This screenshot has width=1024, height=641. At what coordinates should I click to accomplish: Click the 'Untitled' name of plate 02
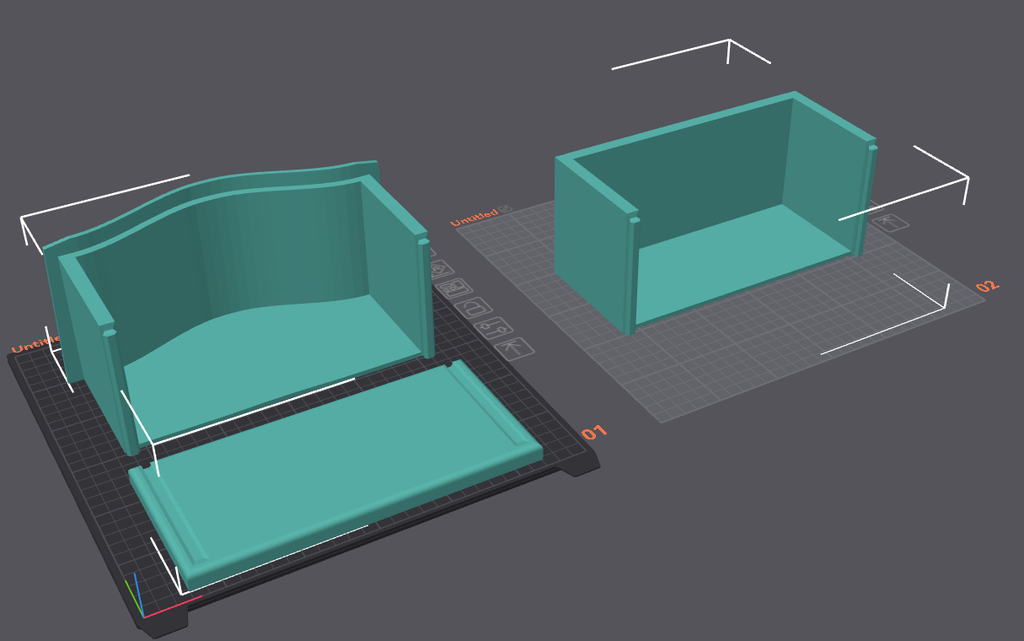[x=474, y=217]
